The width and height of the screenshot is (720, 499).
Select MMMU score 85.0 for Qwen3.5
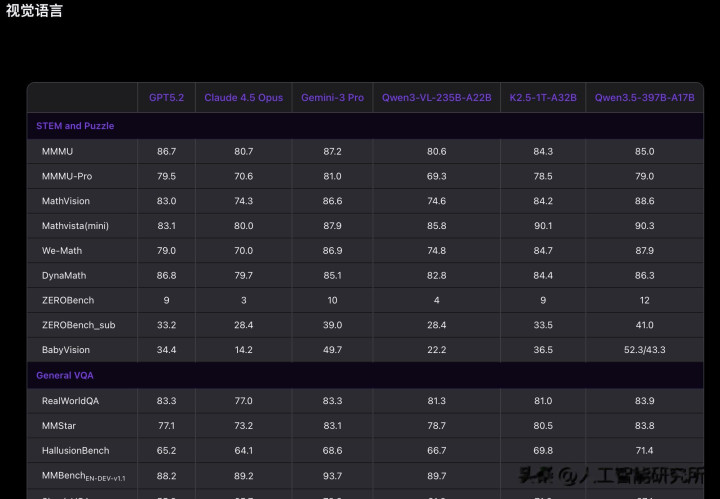tap(645, 151)
